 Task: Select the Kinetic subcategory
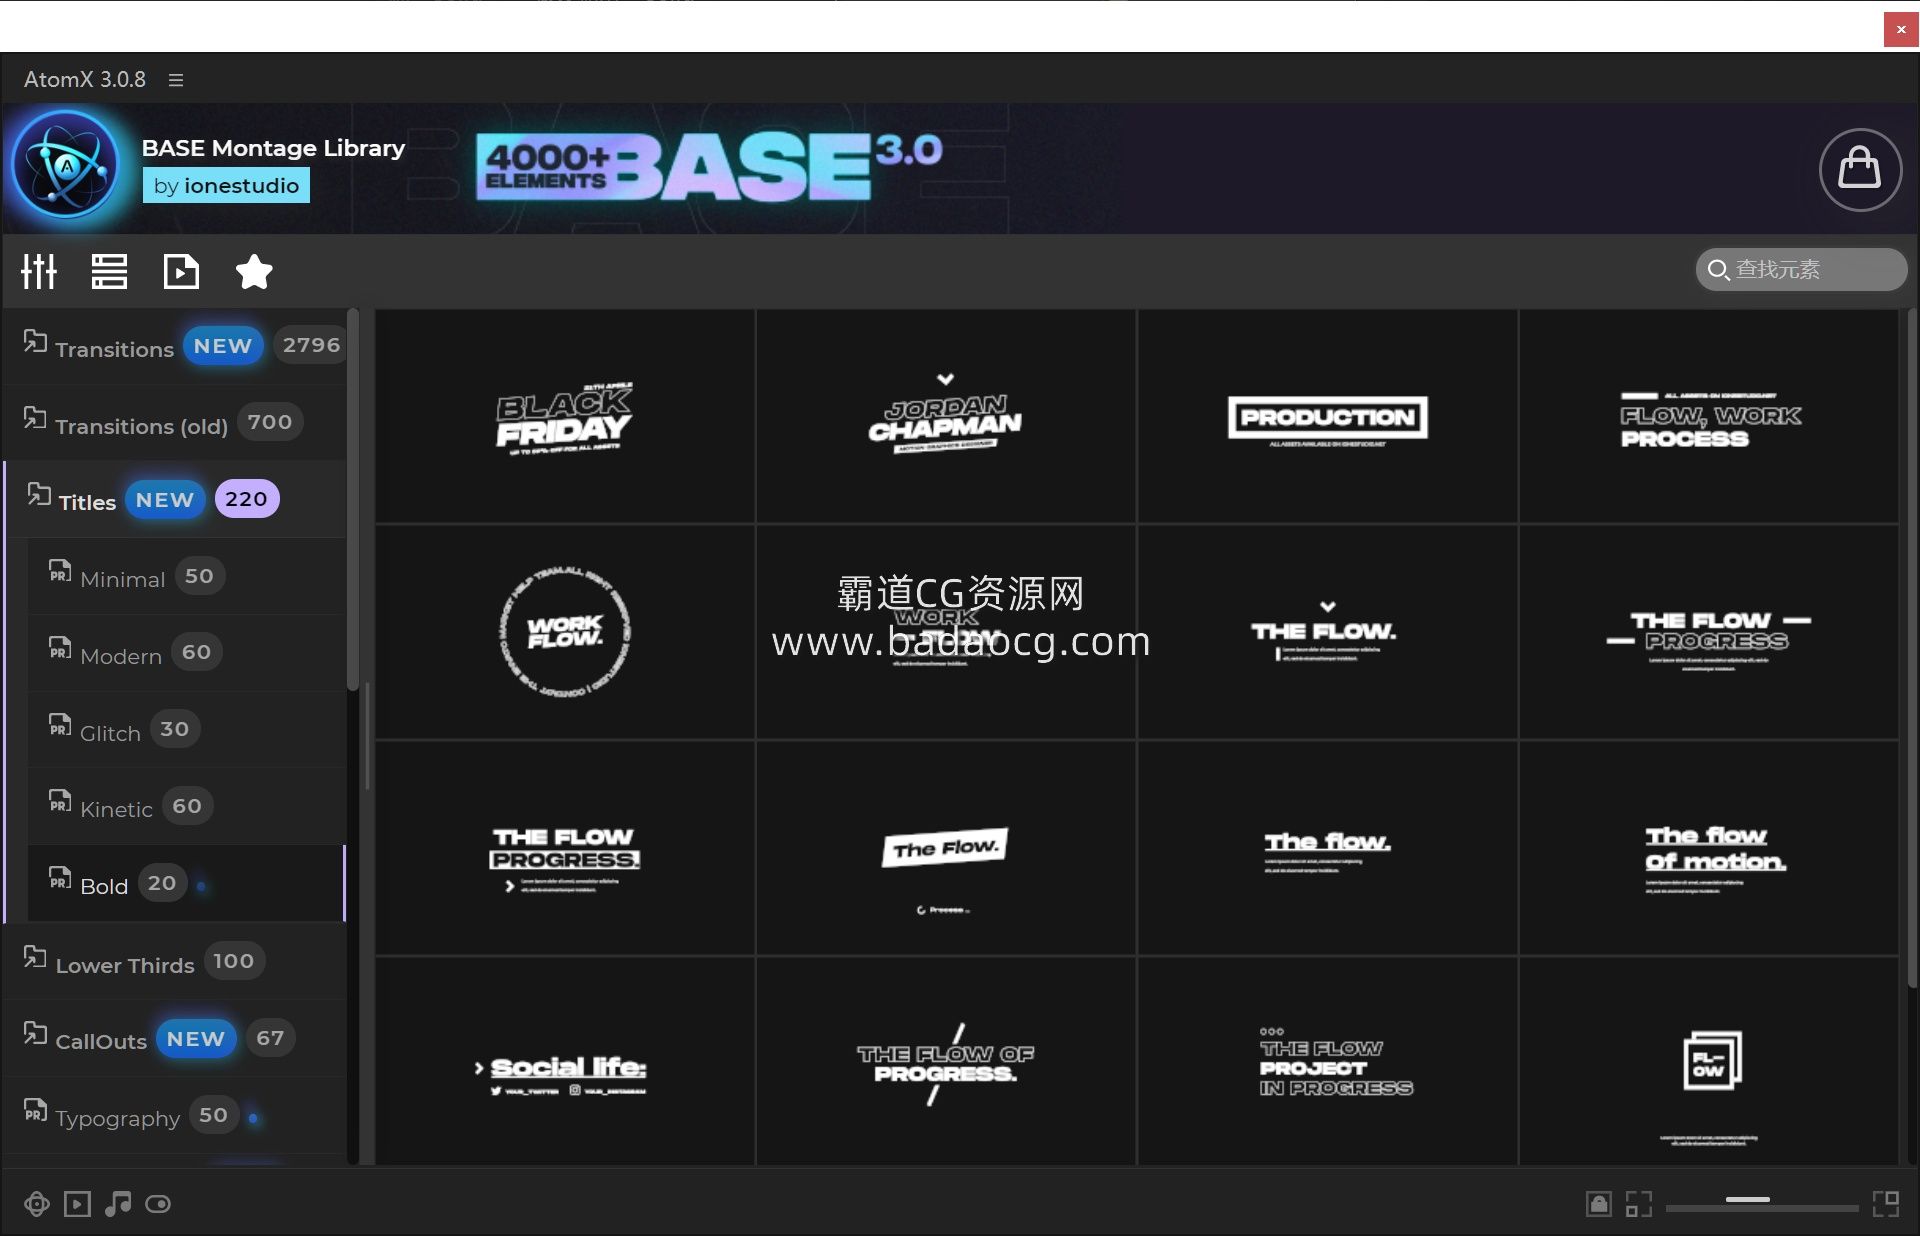(x=186, y=806)
